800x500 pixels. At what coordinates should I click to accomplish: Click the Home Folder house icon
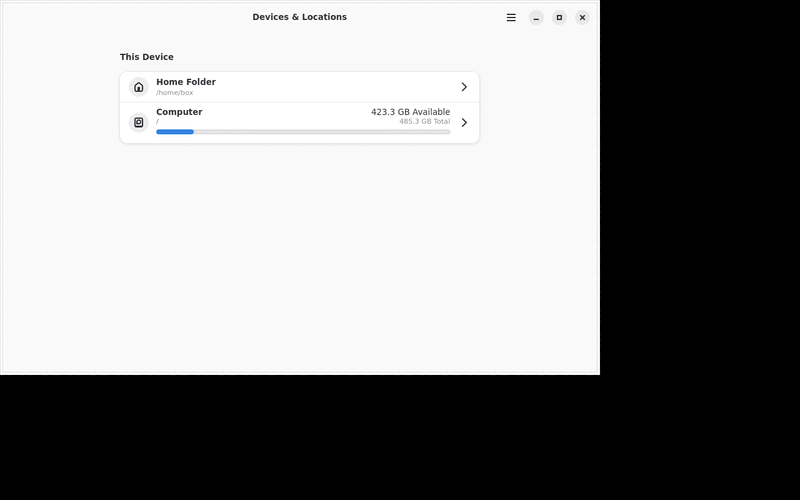coord(138,87)
